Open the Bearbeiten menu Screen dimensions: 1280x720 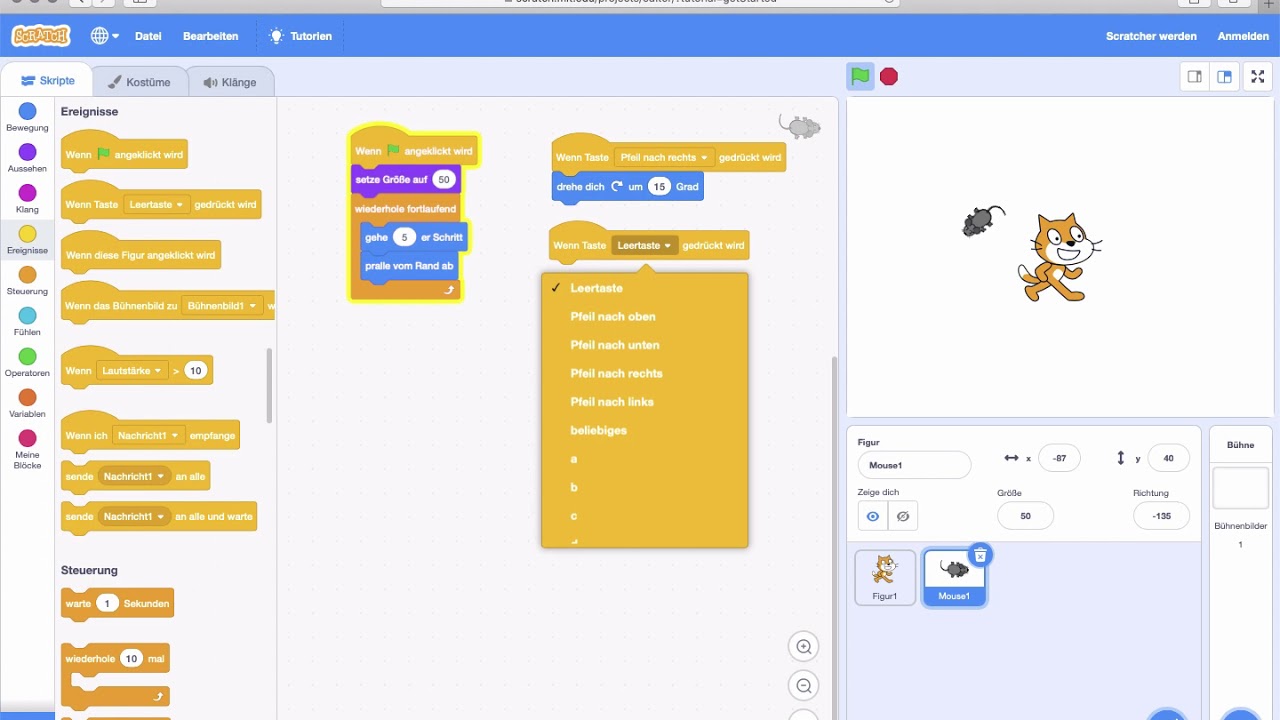210,36
